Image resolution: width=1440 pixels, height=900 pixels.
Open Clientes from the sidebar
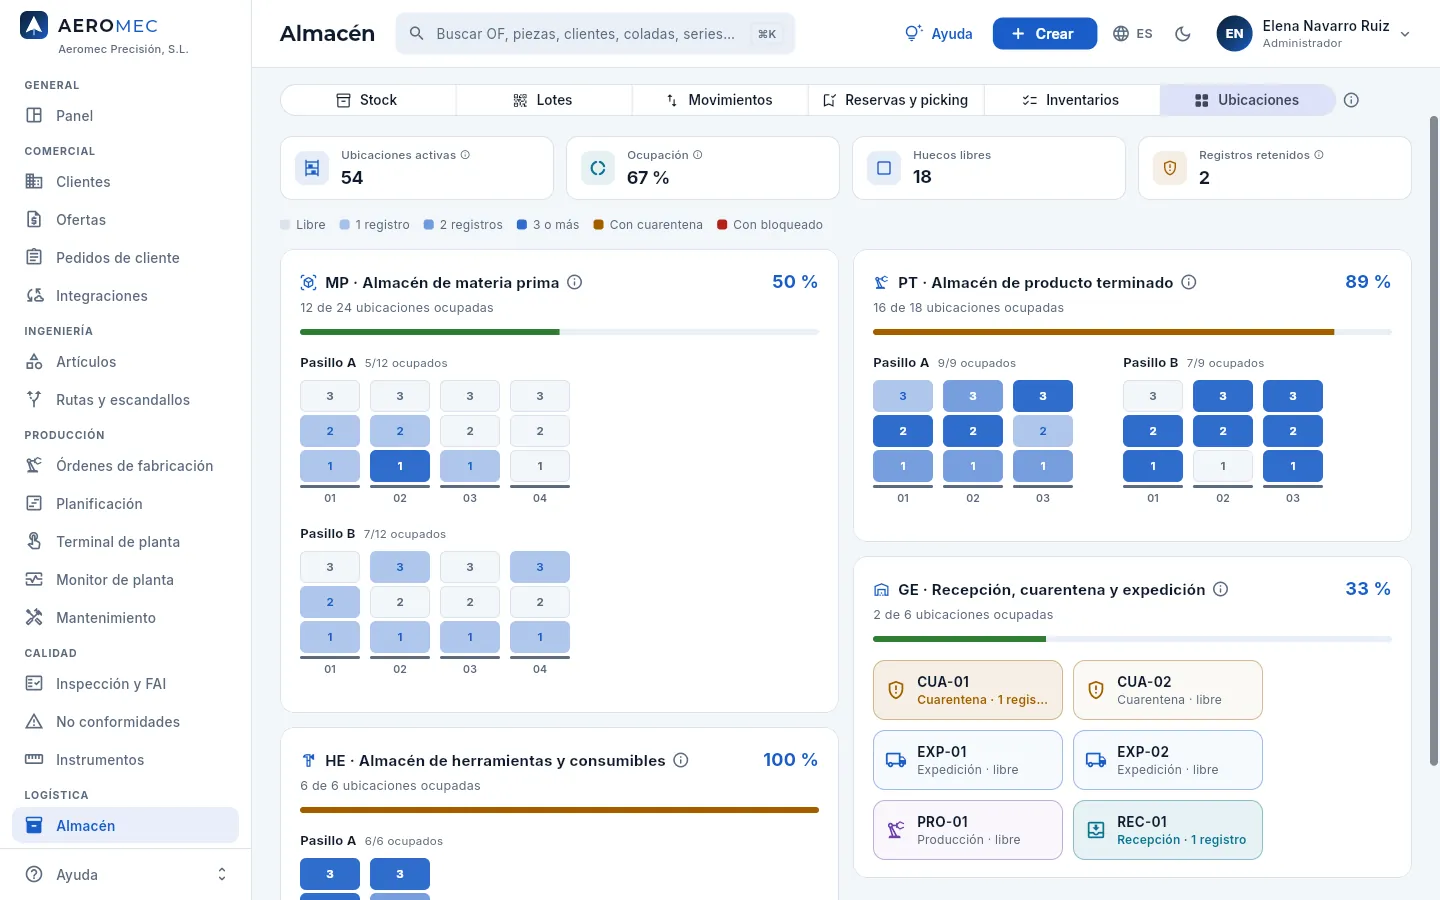pyautogui.click(x=125, y=182)
